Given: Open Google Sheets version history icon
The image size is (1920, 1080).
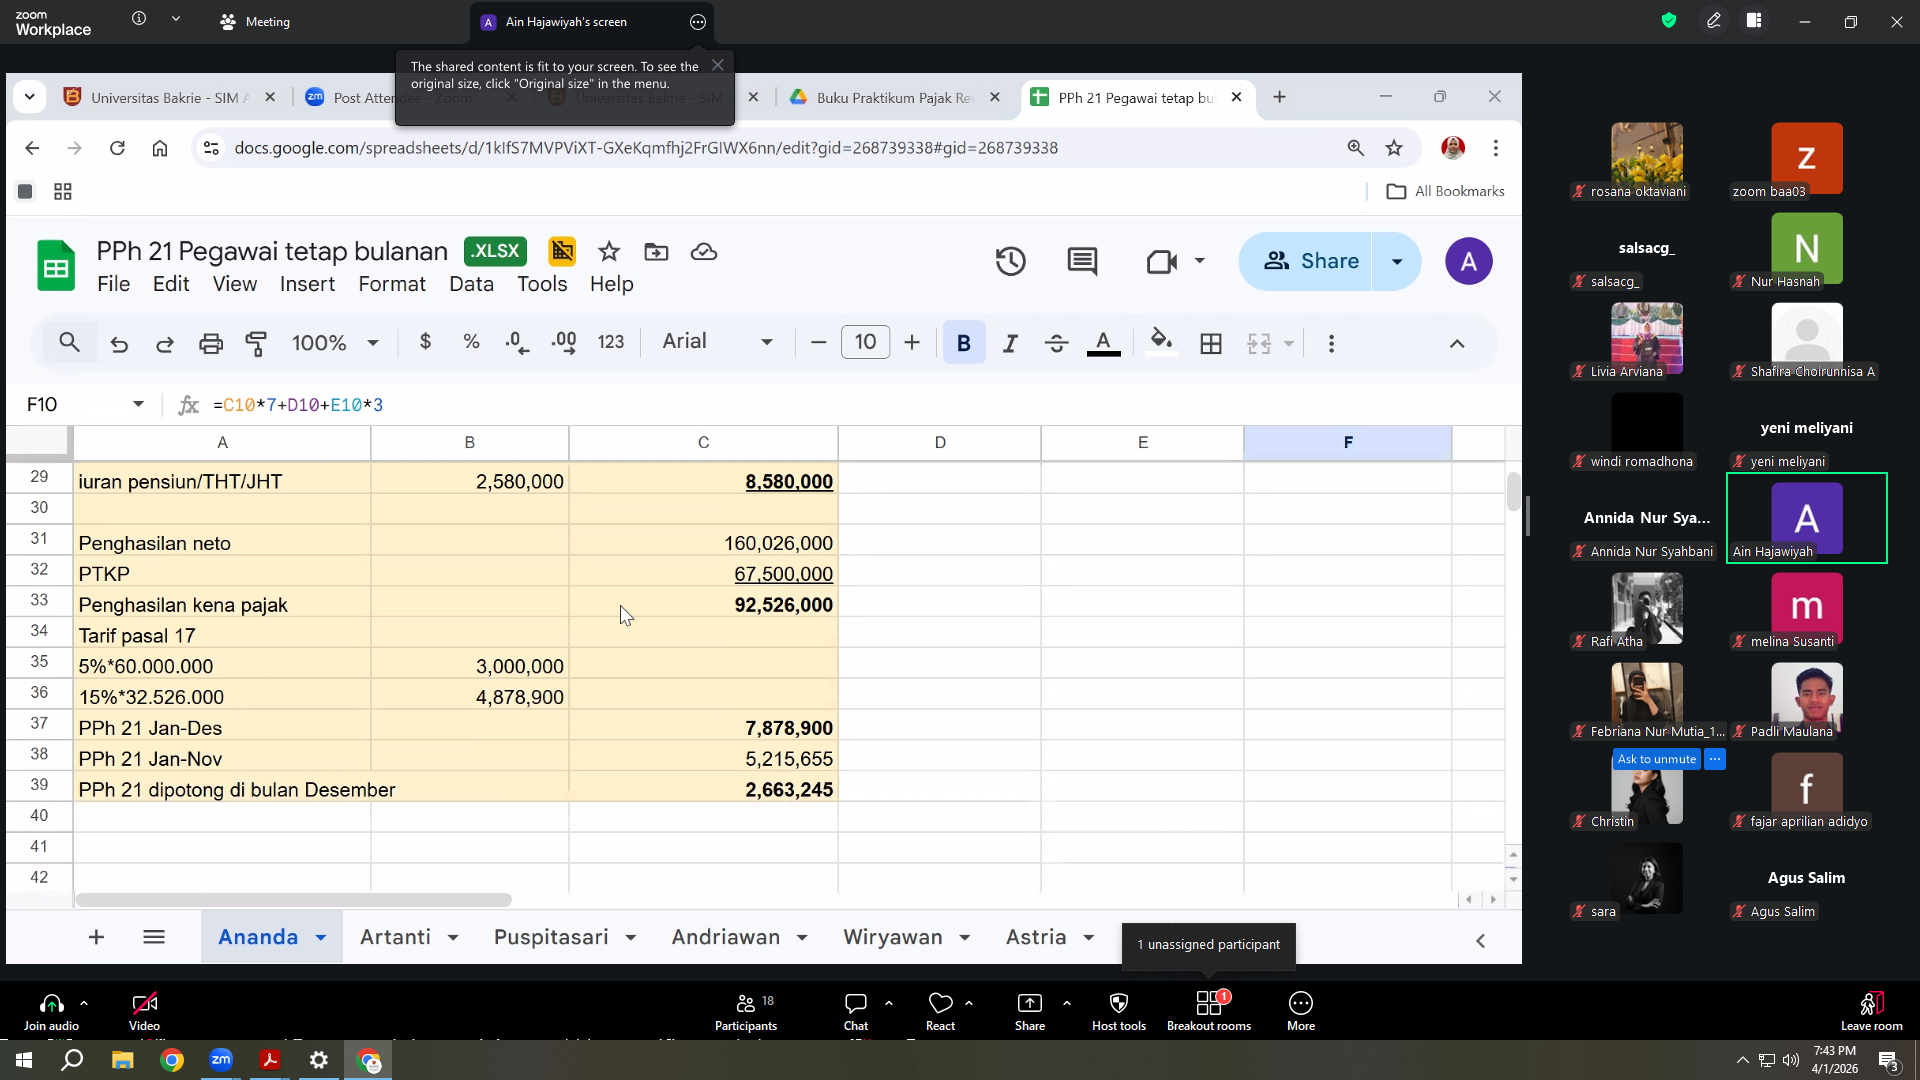Looking at the screenshot, I should (x=1011, y=262).
